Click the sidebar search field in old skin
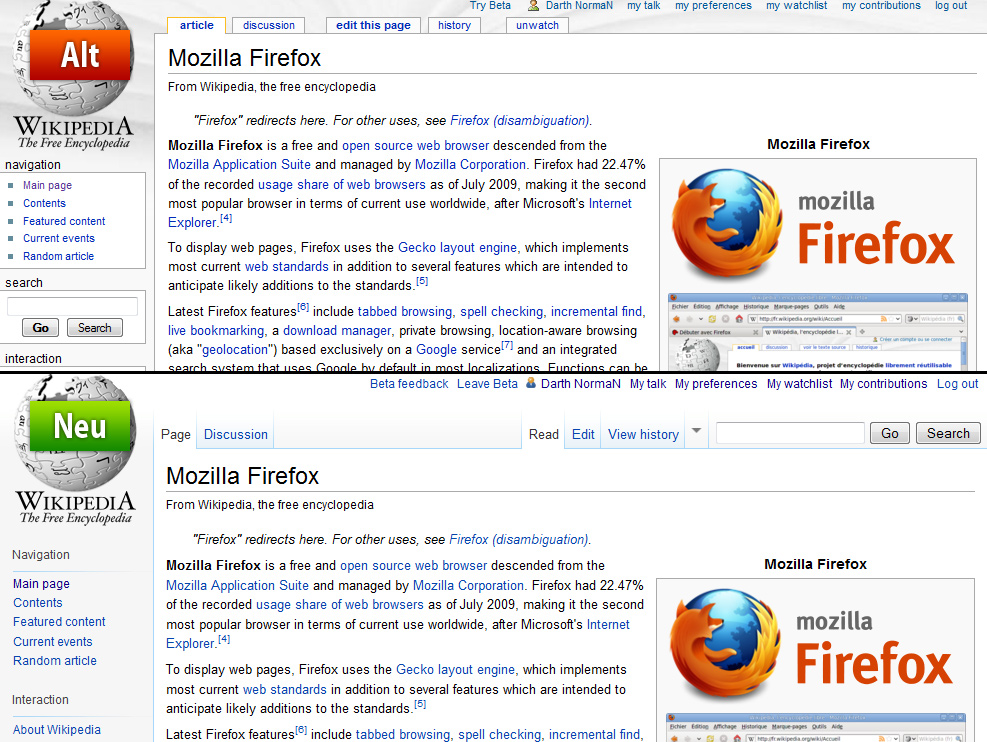The width and height of the screenshot is (987, 742). [x=72, y=306]
